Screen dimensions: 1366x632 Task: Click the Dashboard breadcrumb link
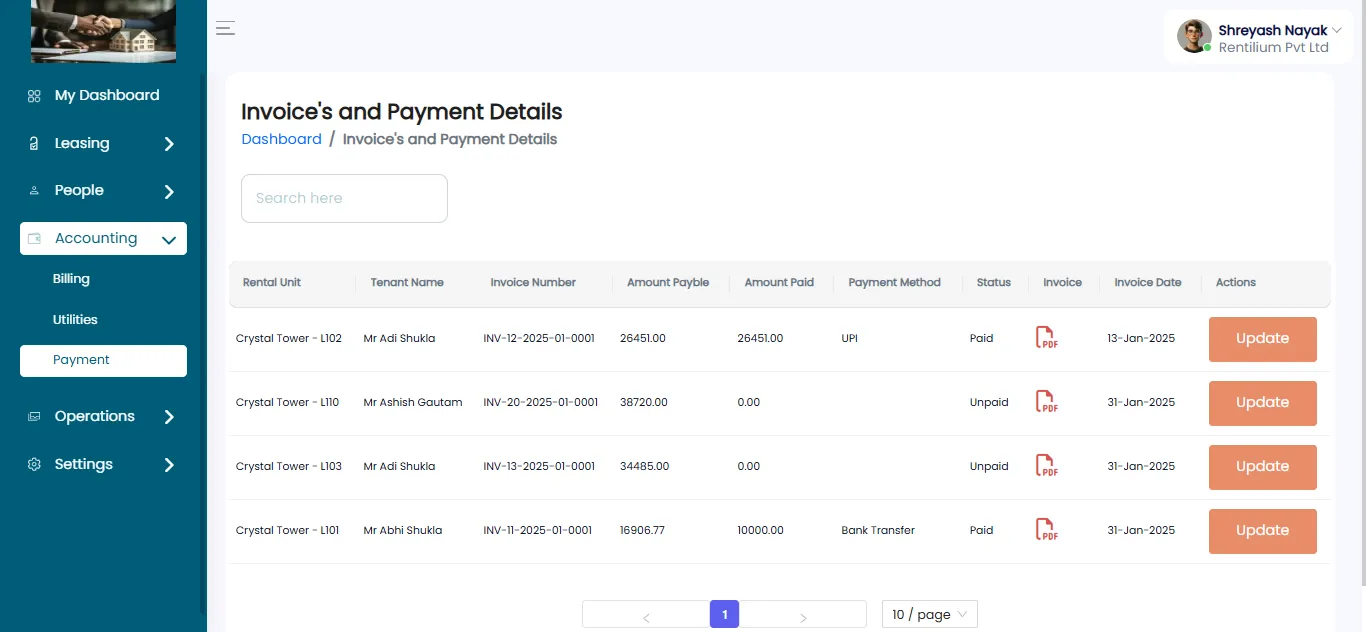[281, 139]
